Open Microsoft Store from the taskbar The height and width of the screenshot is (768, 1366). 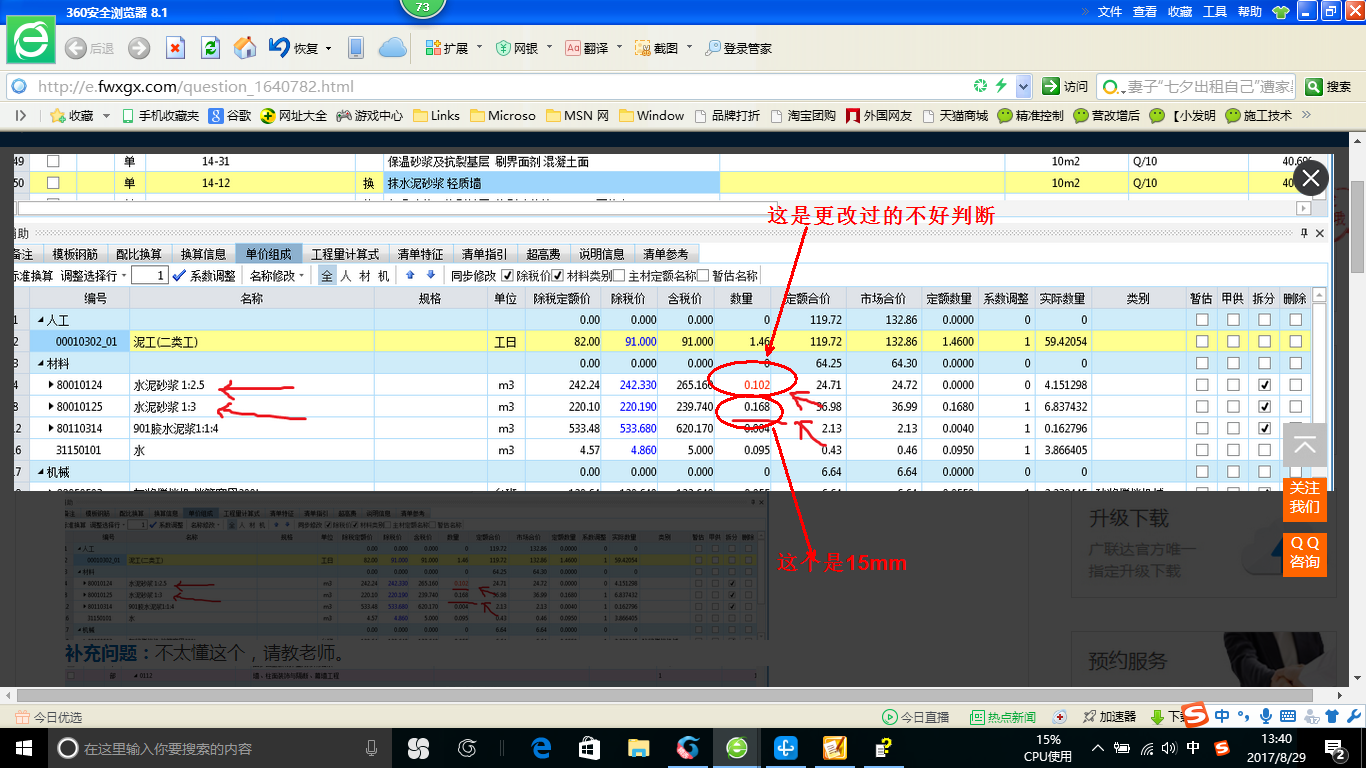[x=590, y=748]
